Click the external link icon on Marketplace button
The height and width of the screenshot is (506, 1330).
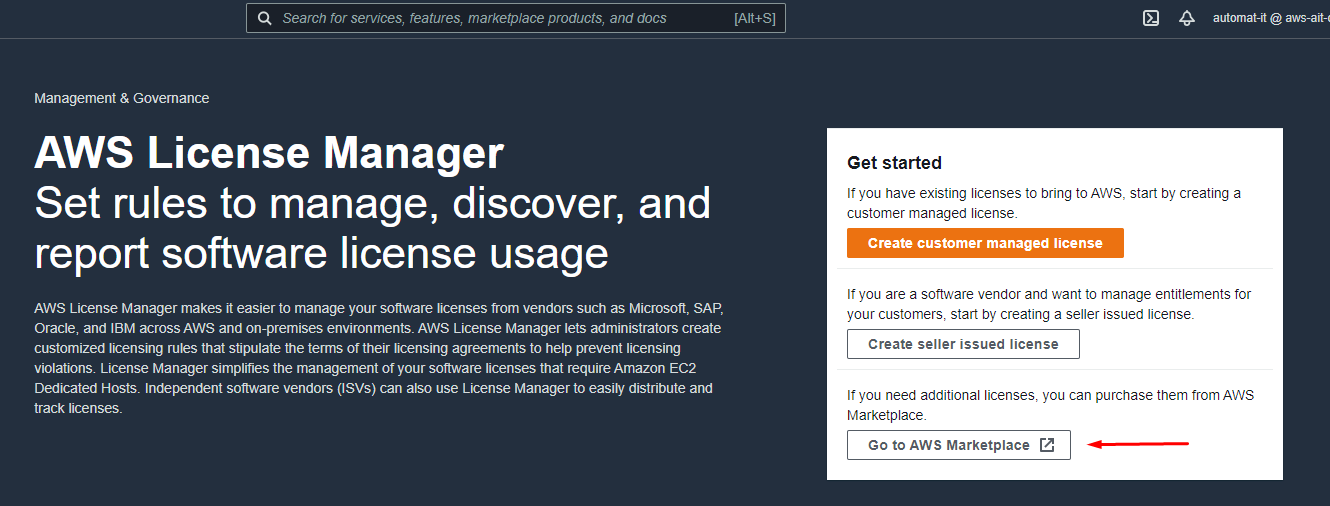click(x=1047, y=445)
